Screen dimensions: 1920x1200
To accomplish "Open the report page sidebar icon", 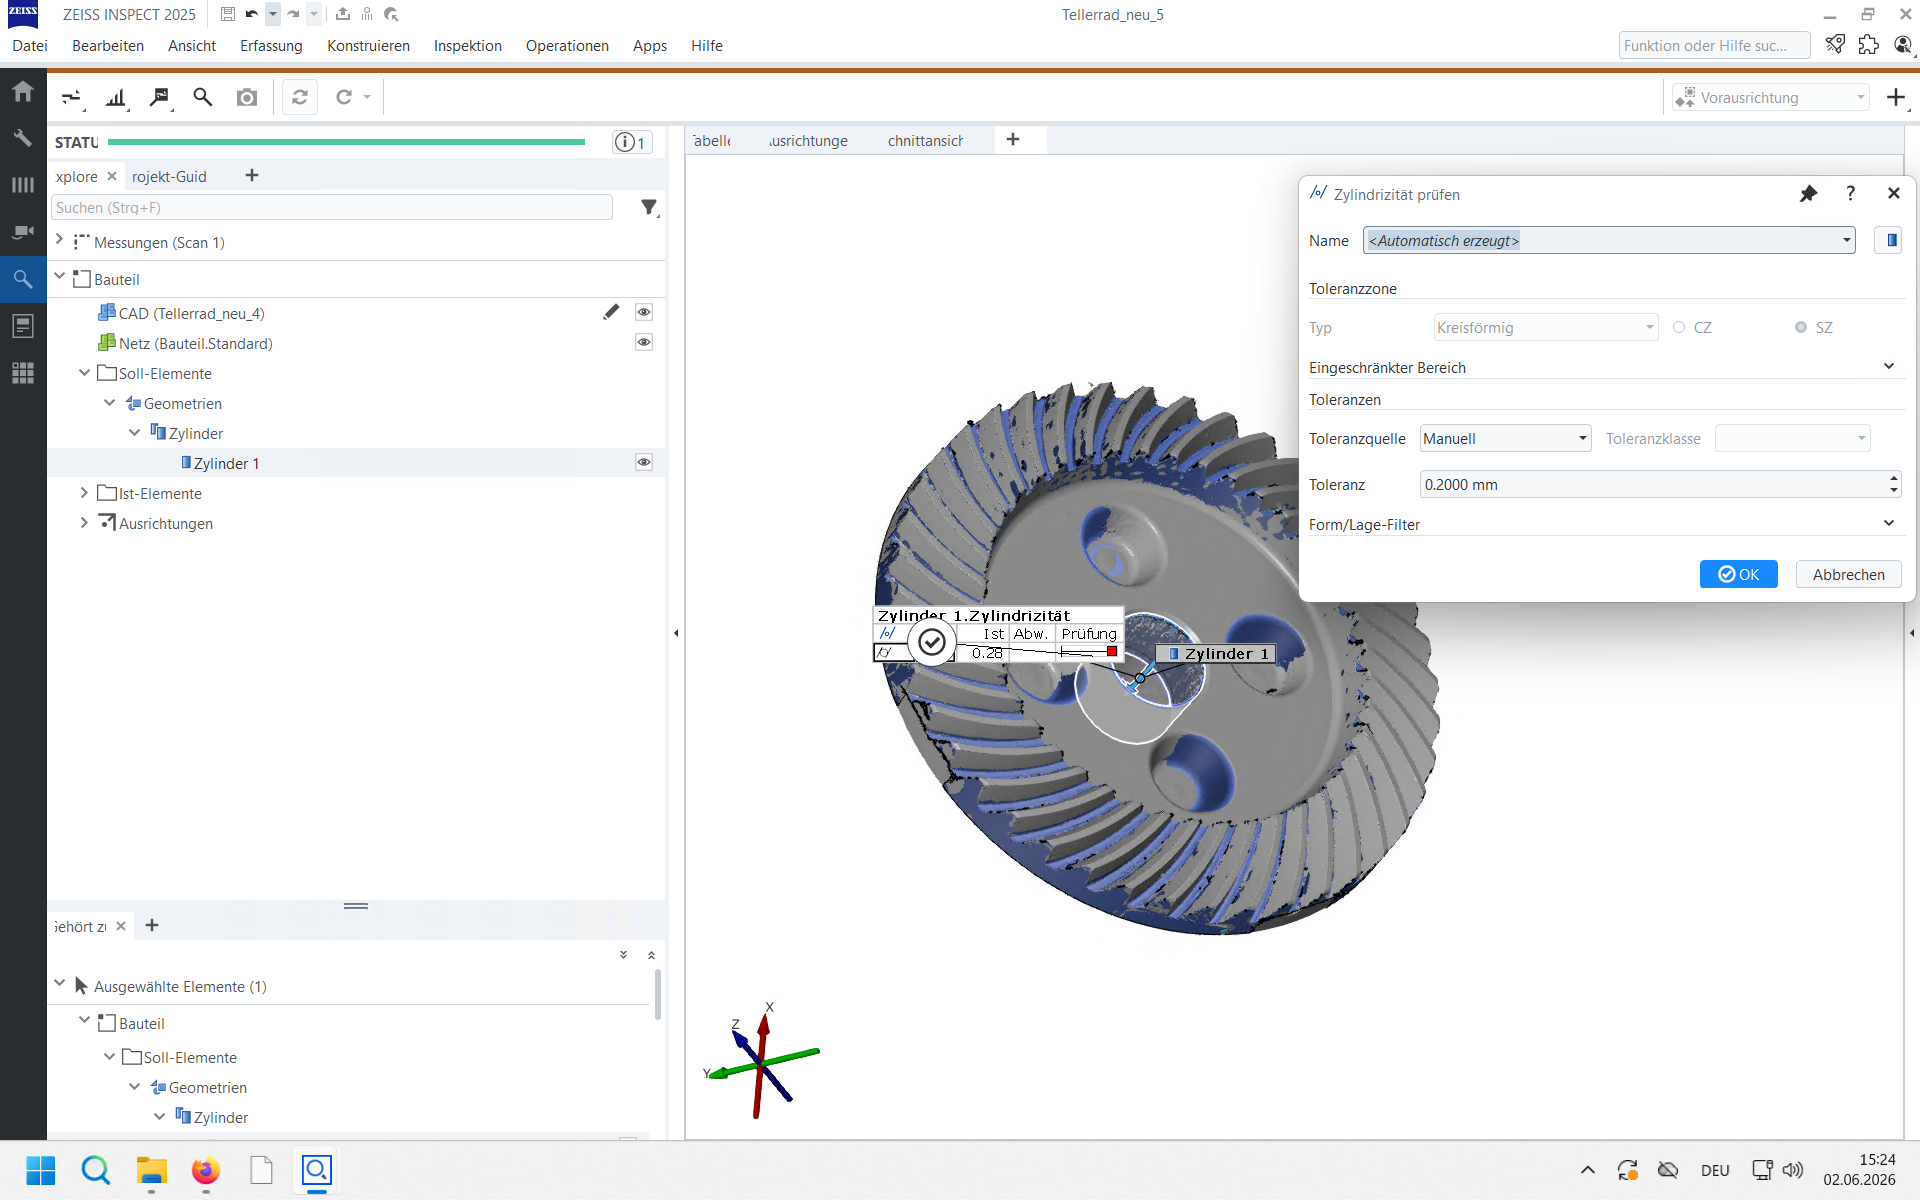I will tap(23, 326).
